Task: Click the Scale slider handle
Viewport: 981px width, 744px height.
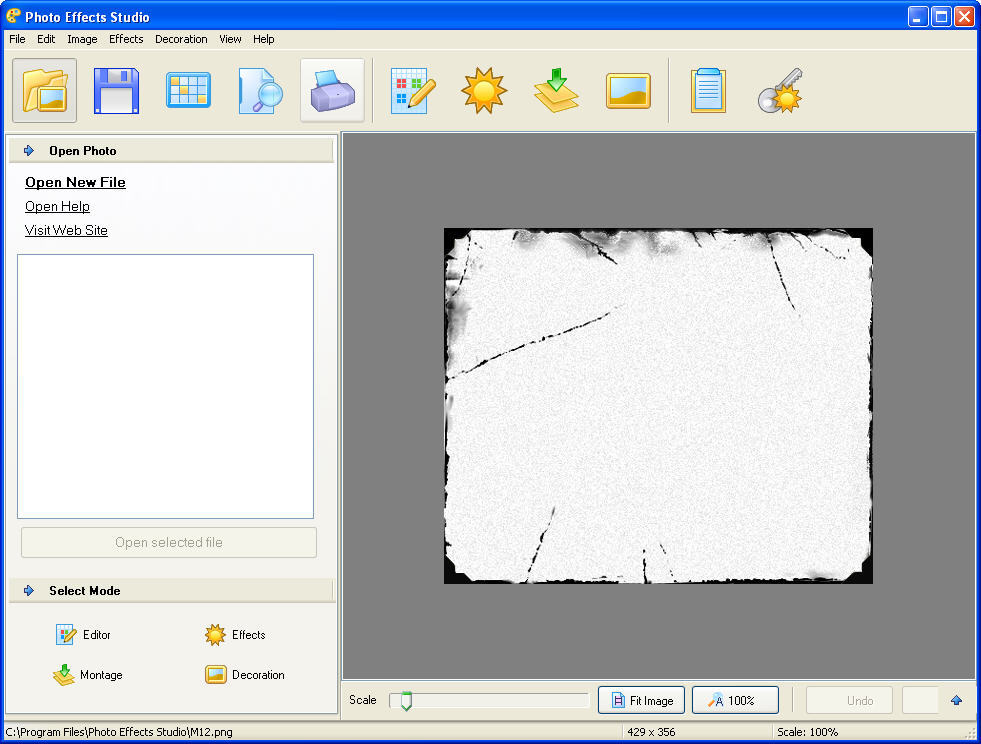Action: [x=404, y=701]
